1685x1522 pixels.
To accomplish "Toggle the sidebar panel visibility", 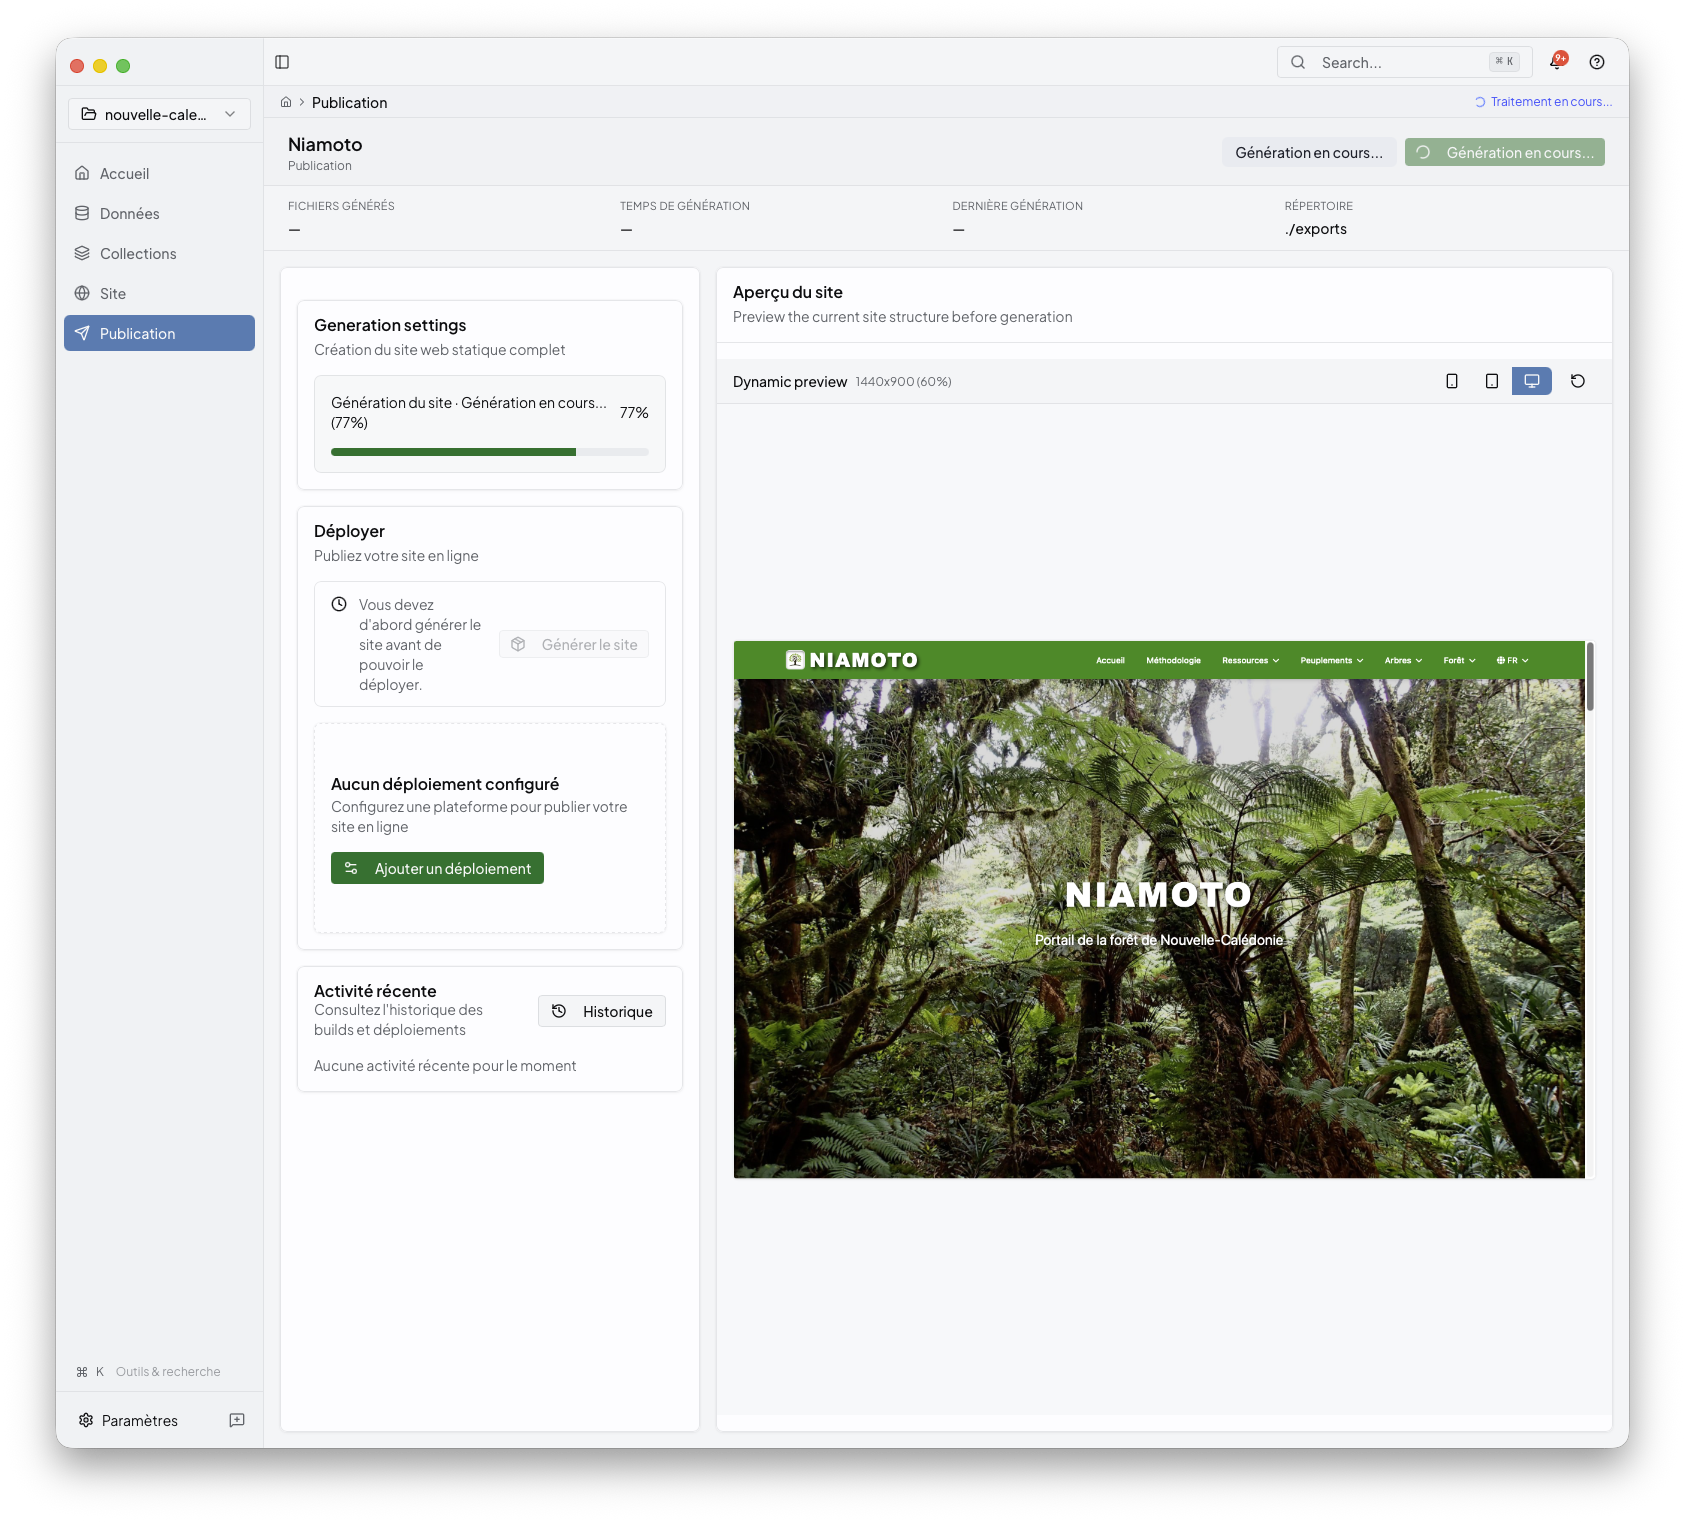I will 282,61.
